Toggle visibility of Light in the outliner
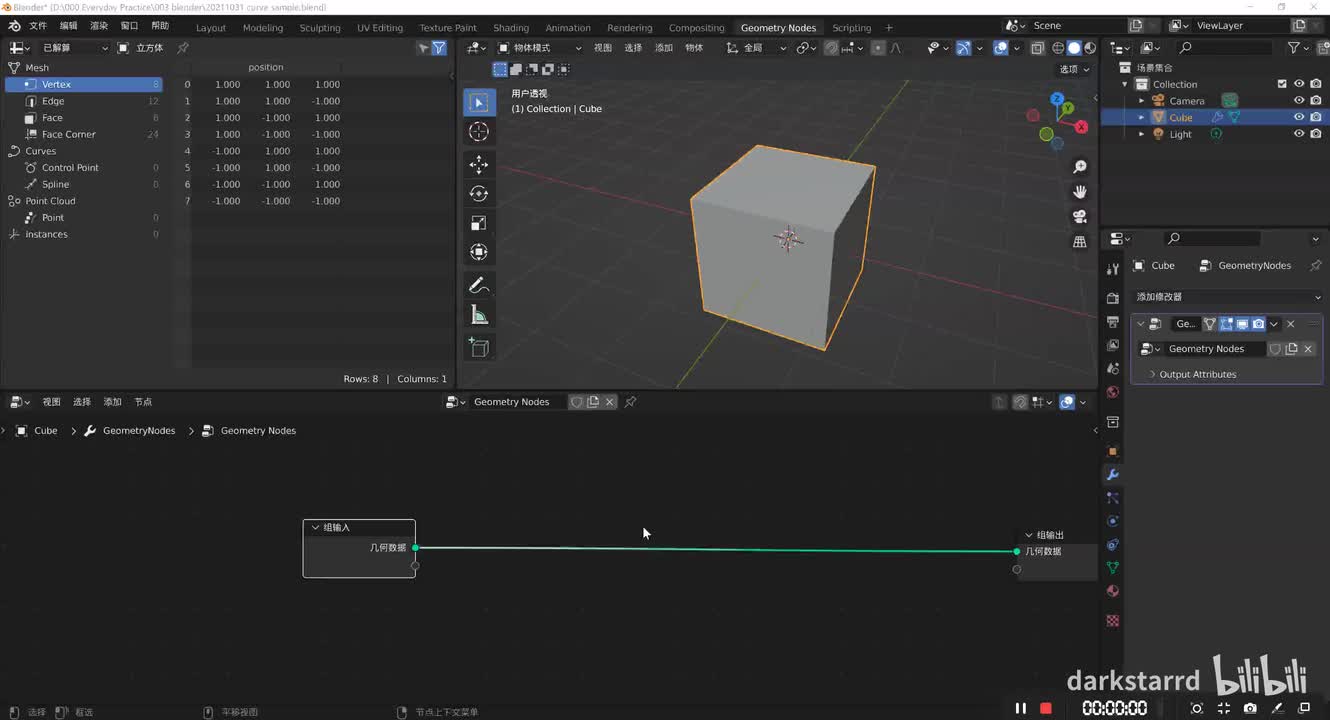 [1299, 134]
